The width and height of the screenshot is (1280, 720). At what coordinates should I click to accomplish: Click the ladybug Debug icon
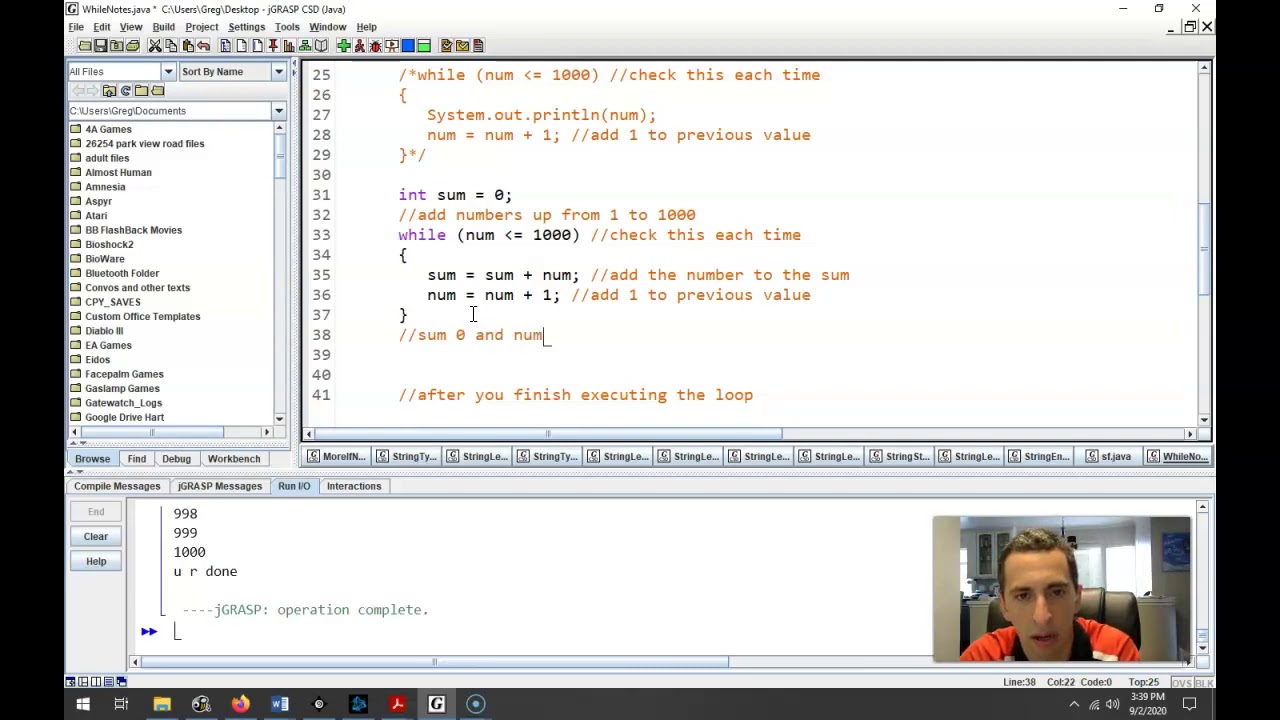pos(375,45)
